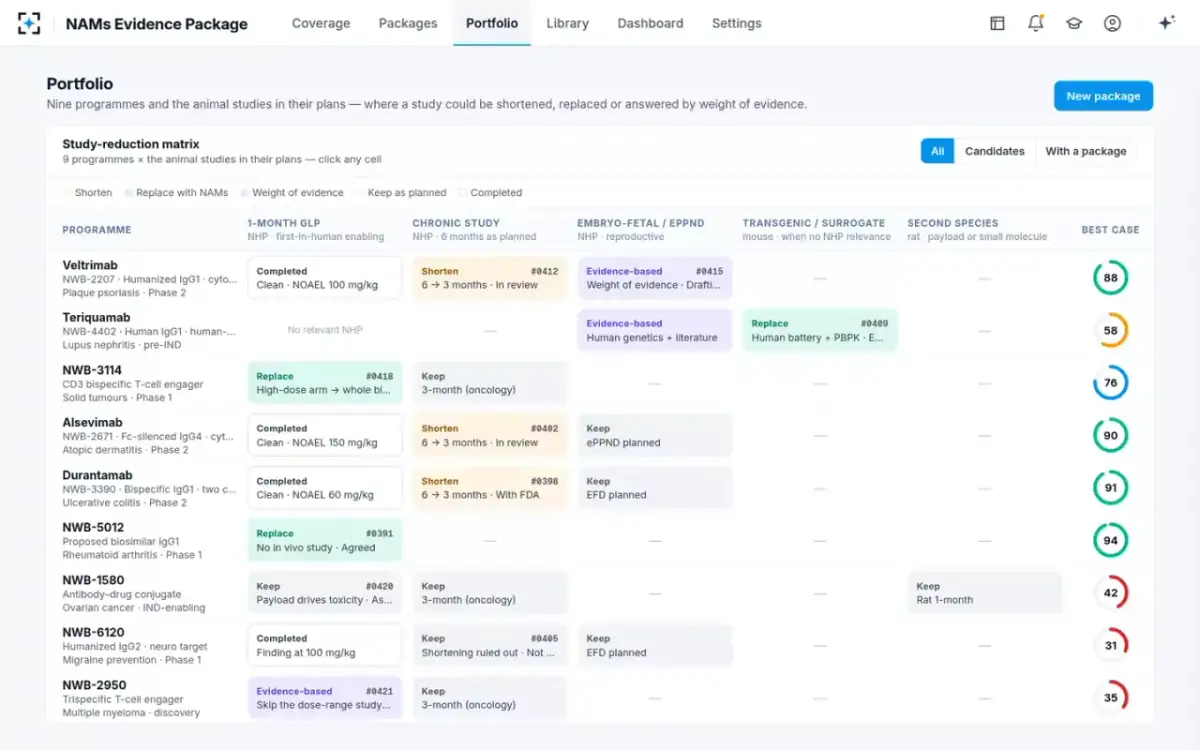Open Alsevimab Shorten cell #0402
Viewport: 1200px width, 750px height.
(490, 435)
